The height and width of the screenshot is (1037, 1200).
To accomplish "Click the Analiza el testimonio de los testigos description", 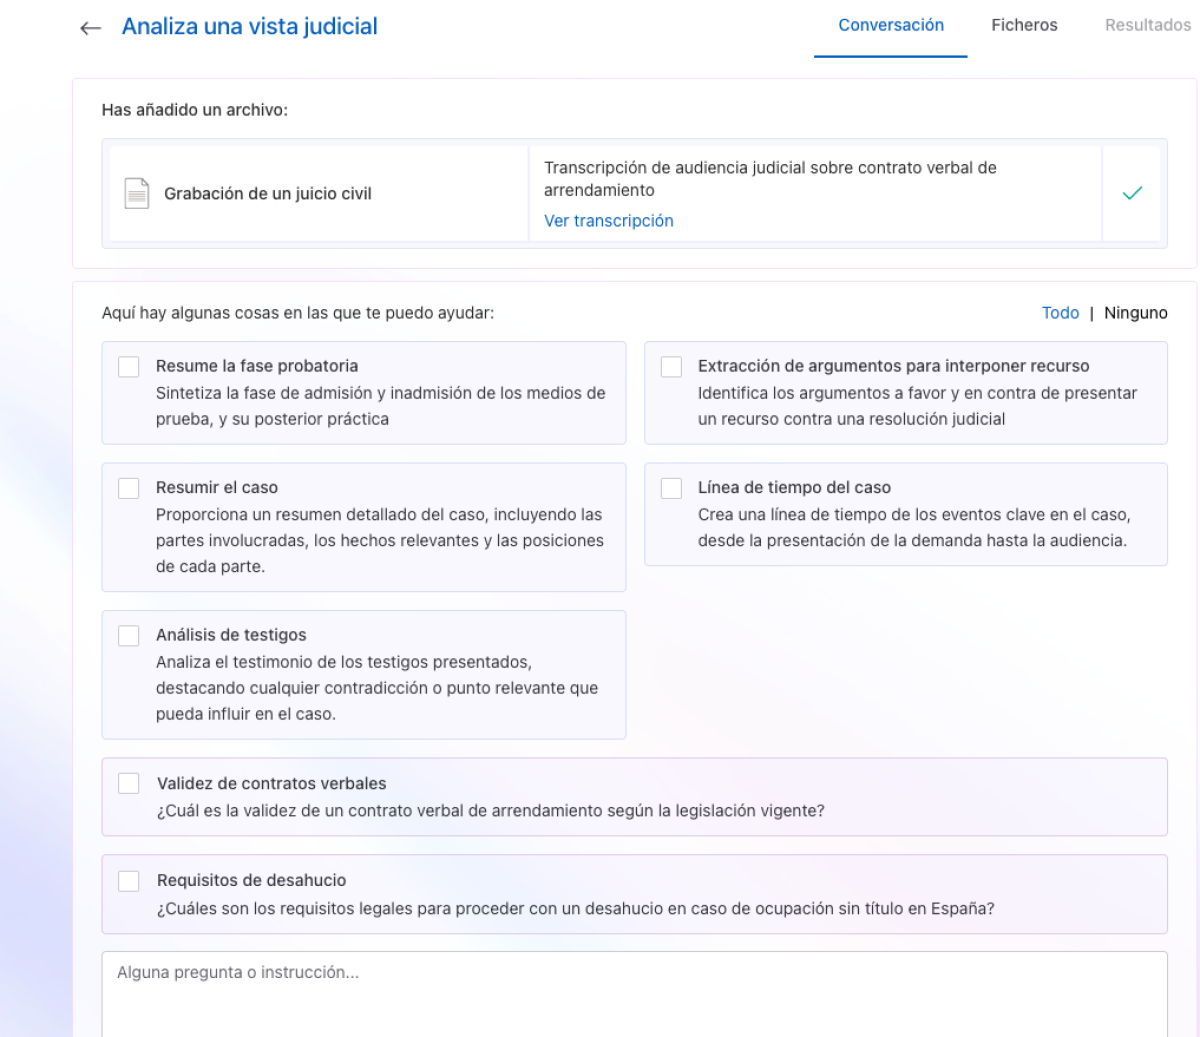I will [x=377, y=688].
